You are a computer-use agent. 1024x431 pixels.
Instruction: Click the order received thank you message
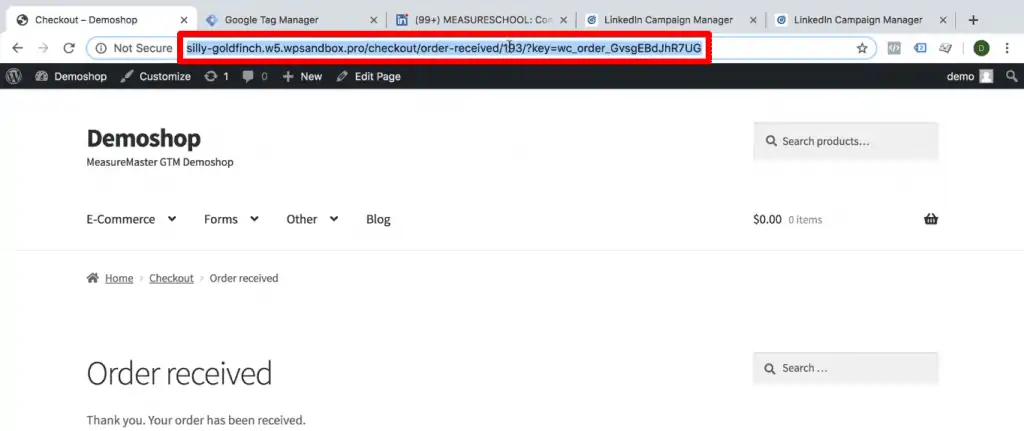(x=195, y=420)
